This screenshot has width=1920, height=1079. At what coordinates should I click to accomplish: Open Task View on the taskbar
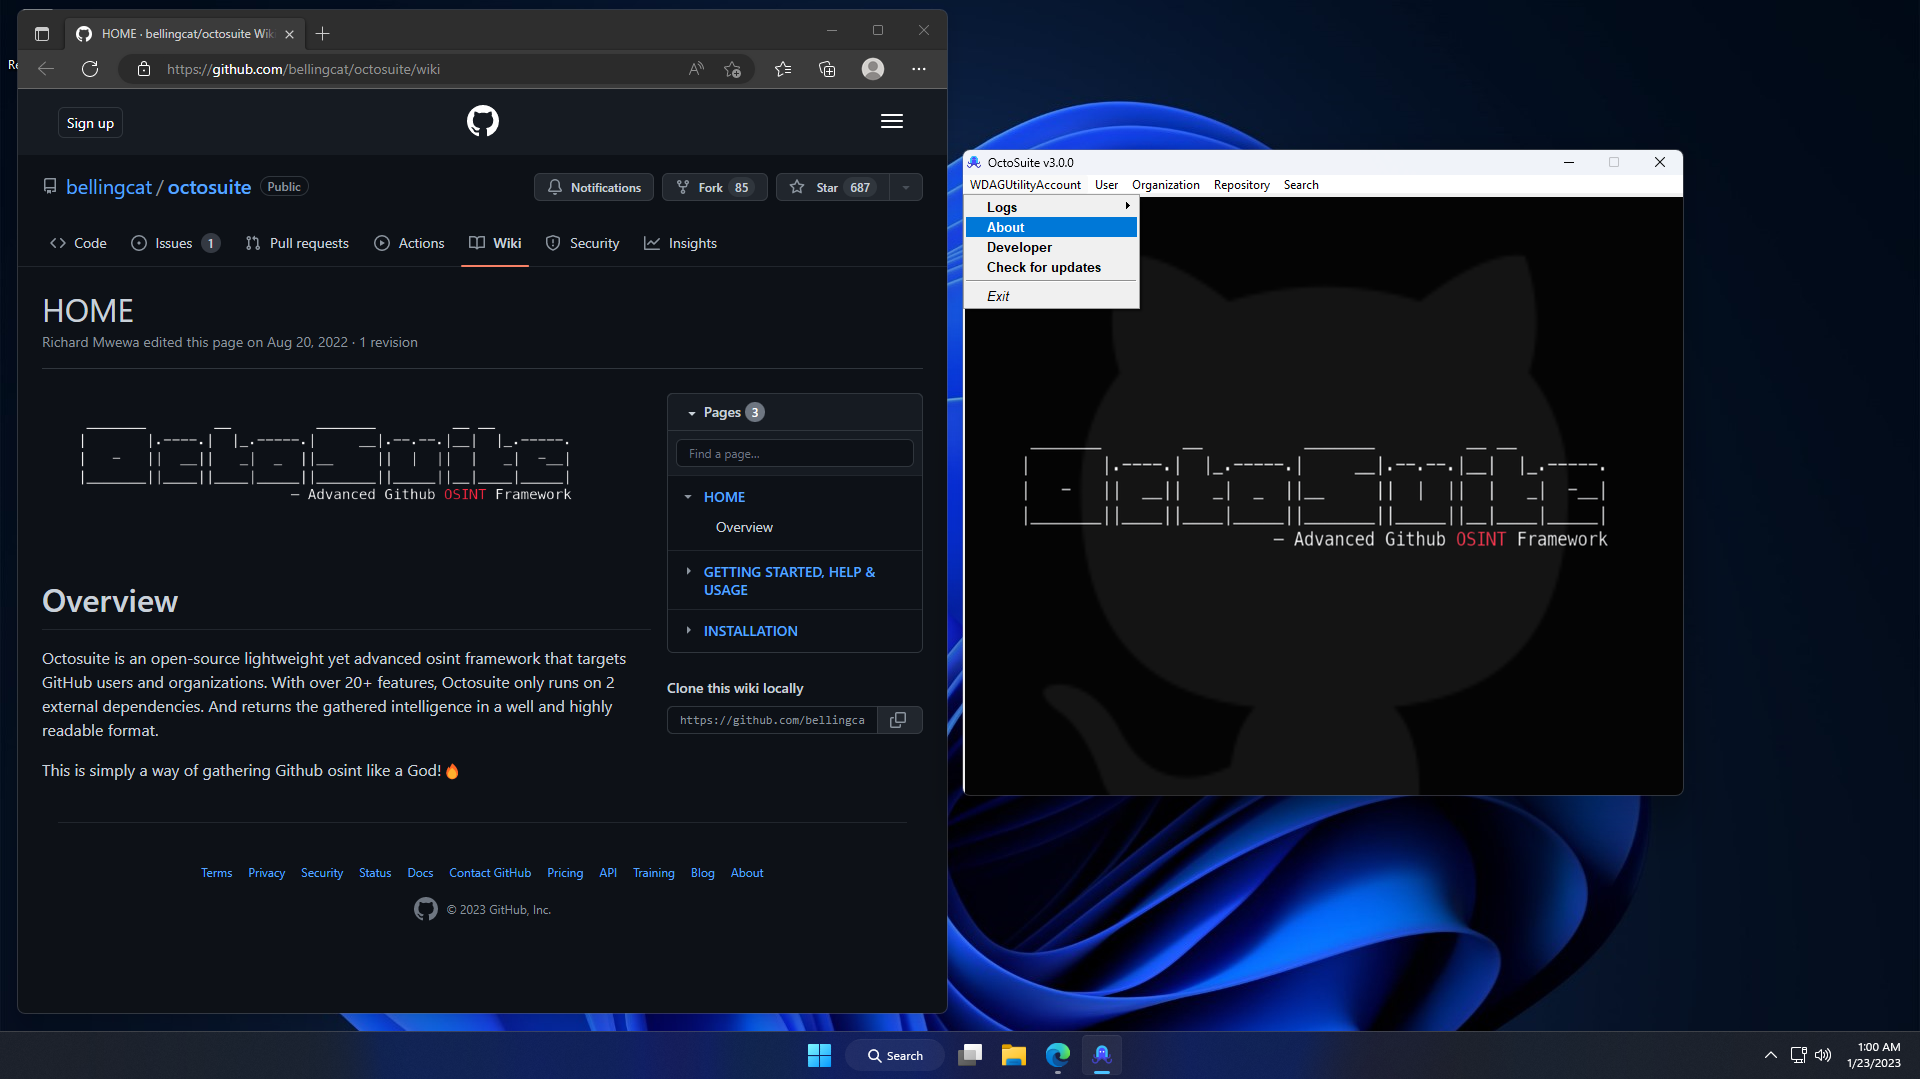(970, 1055)
